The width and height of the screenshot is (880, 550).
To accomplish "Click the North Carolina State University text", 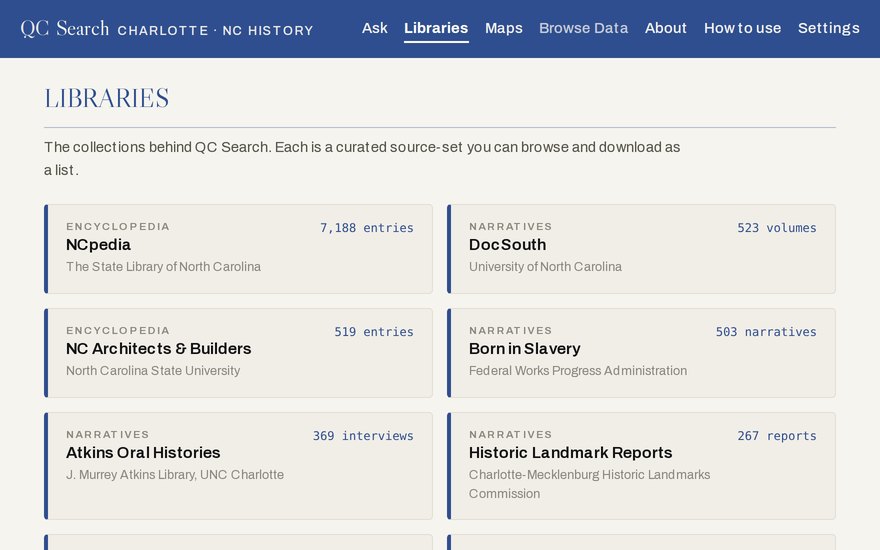I will tap(153, 370).
